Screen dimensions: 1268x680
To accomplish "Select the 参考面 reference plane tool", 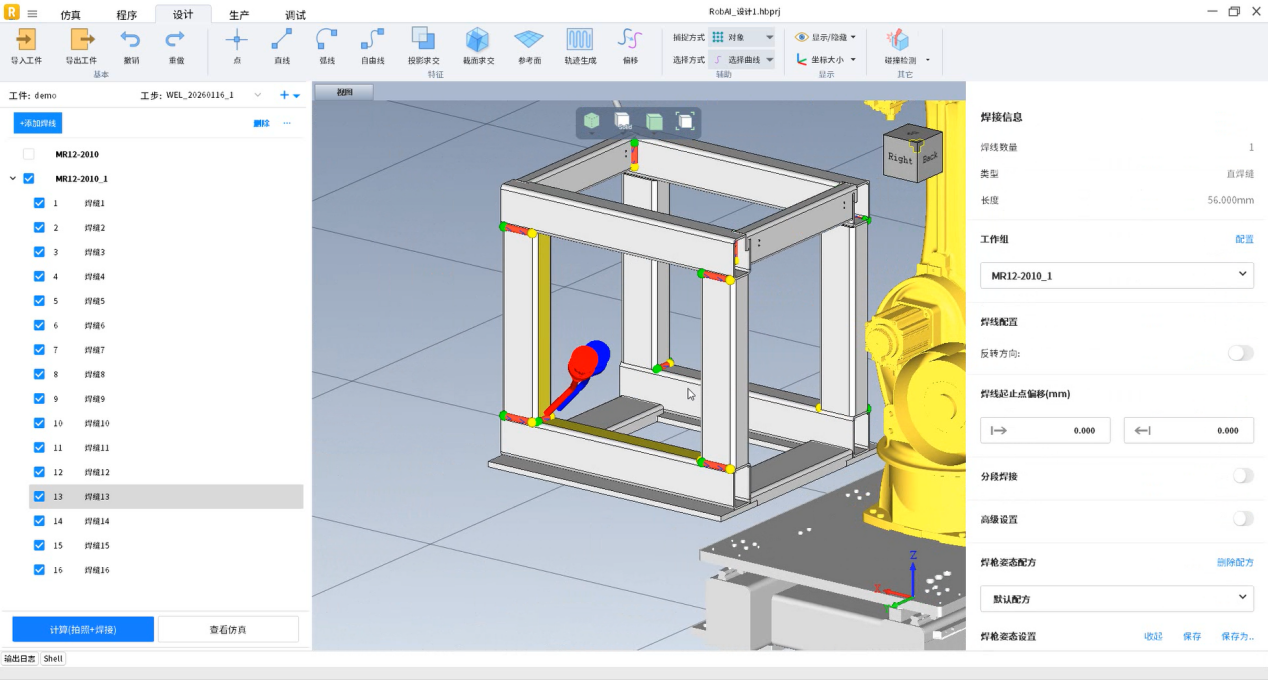I will pyautogui.click(x=528, y=40).
